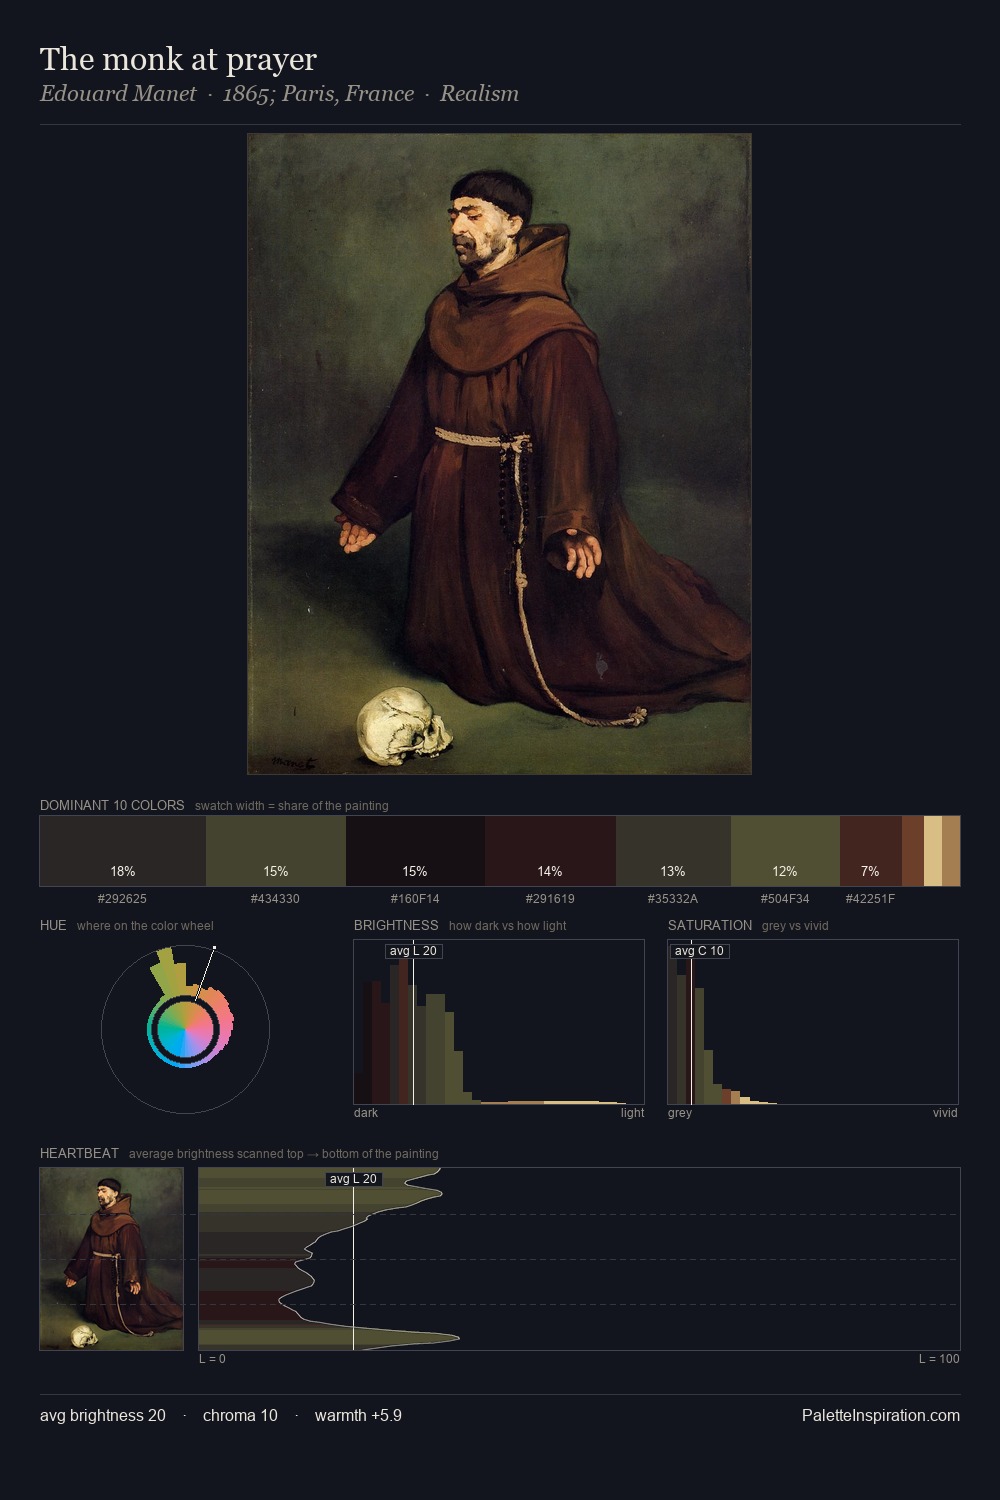Click the 'chroma 10' footer text
Screen dimensions: 1000x1500
pos(240,1416)
